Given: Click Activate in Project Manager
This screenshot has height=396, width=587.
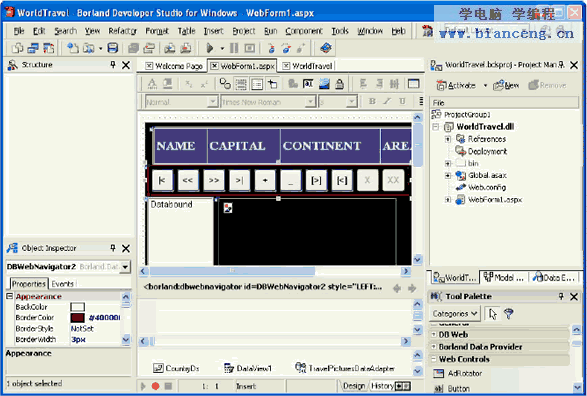Looking at the screenshot, I should (456, 85).
